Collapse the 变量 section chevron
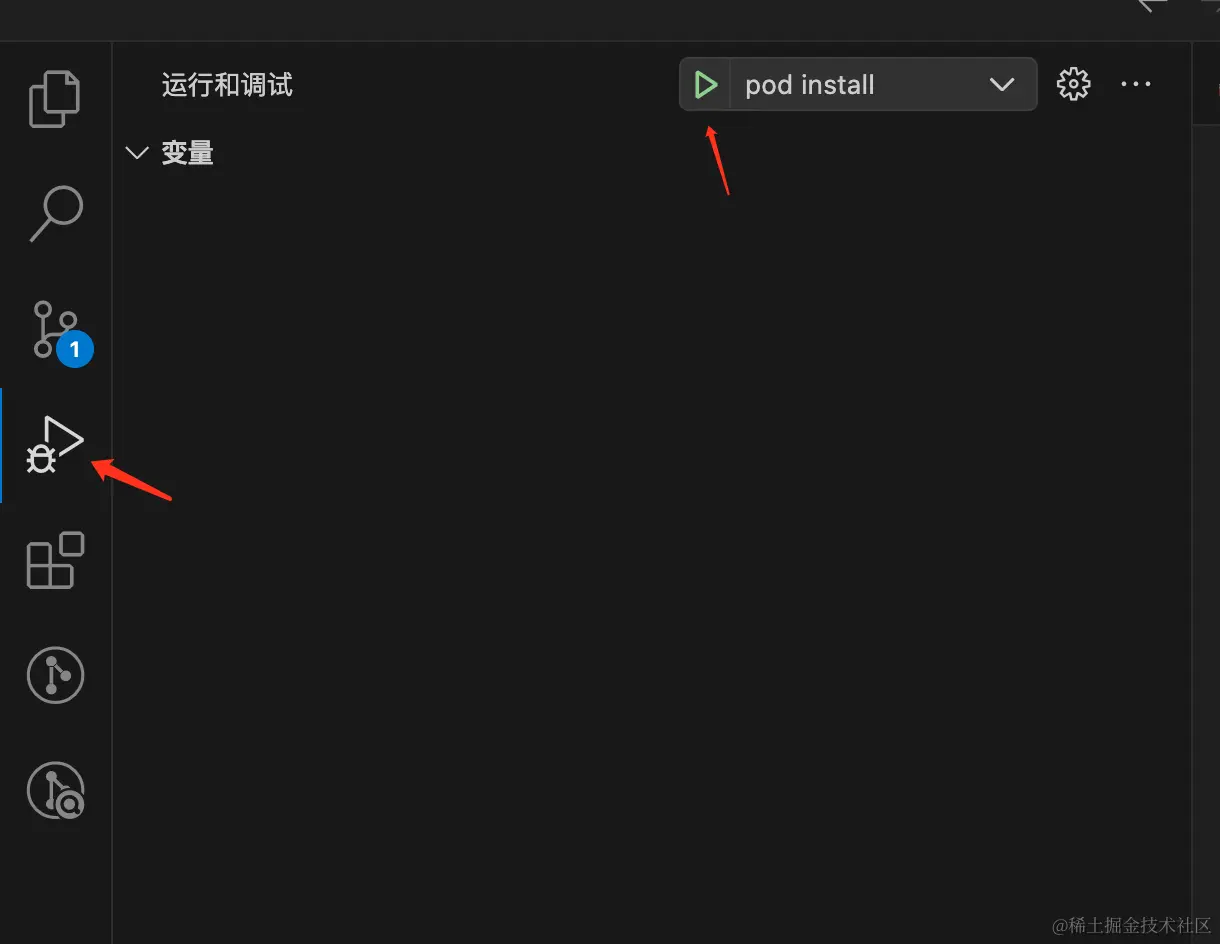 click(136, 153)
